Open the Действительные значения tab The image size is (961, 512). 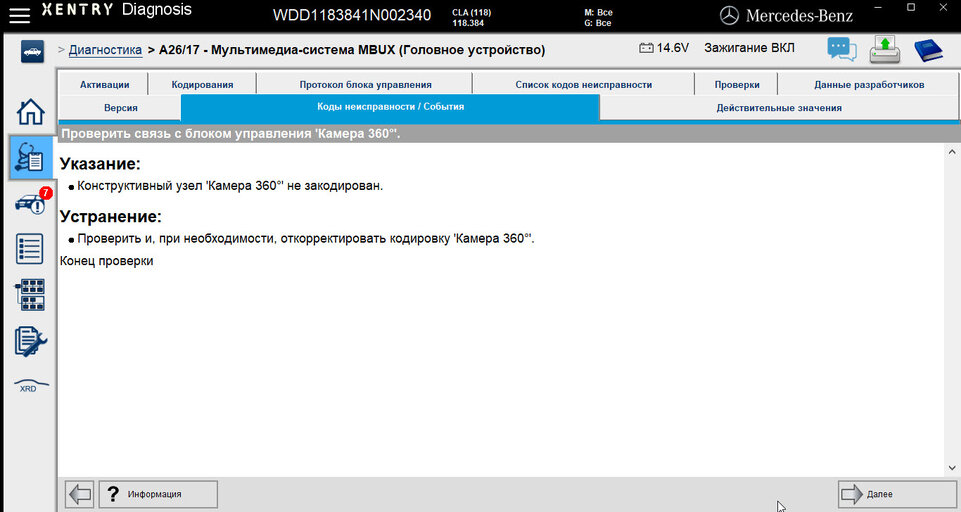tap(779, 107)
